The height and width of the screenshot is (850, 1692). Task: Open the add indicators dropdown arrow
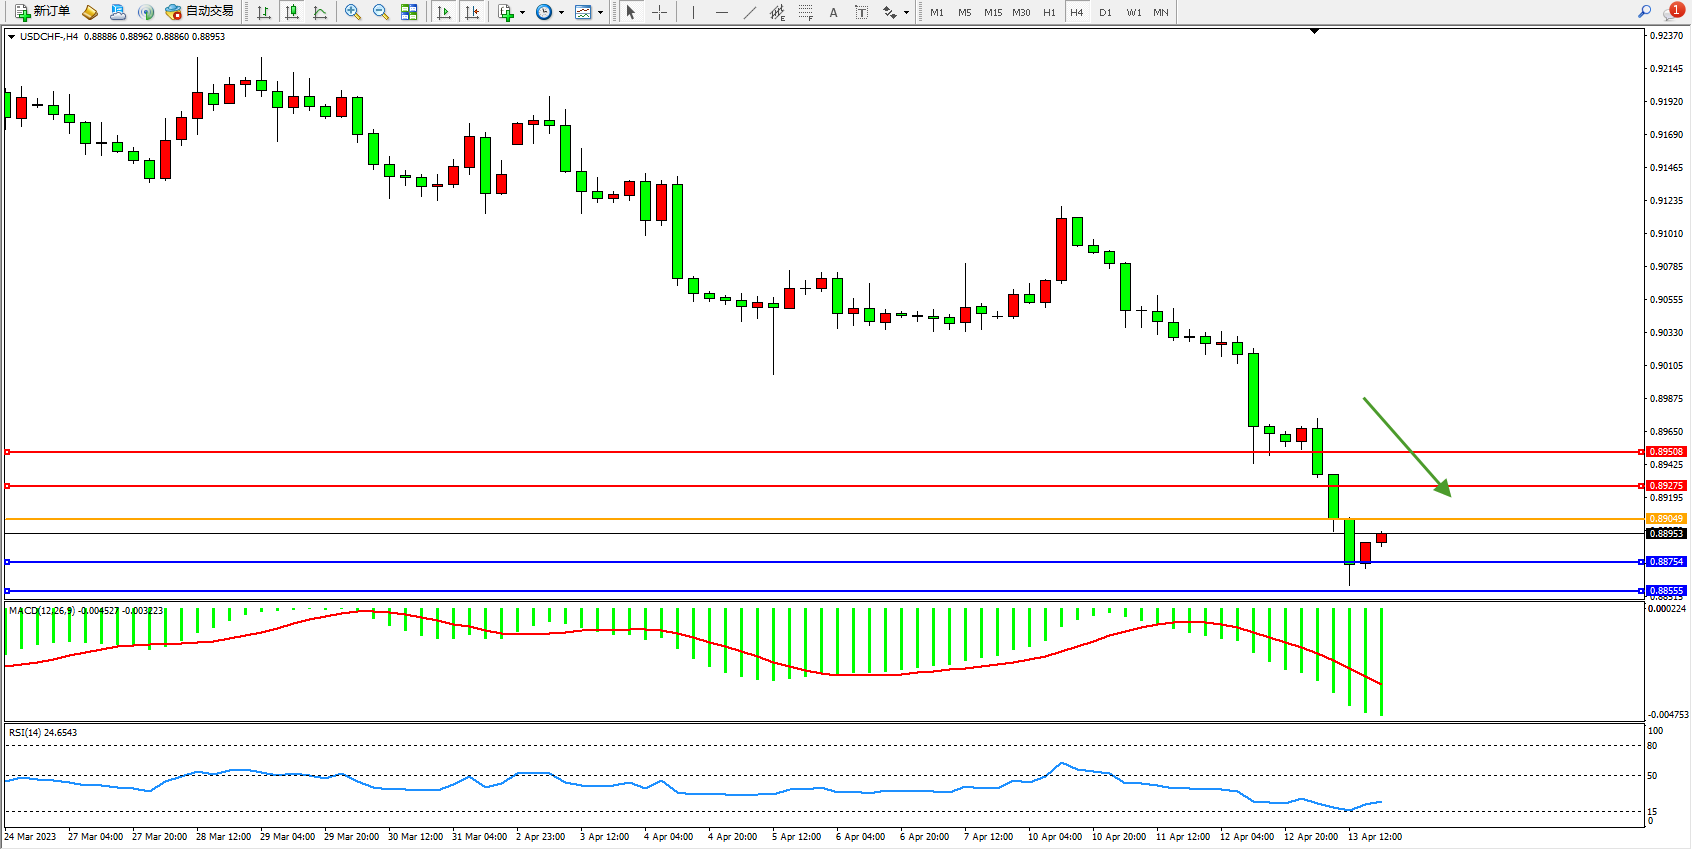coord(522,13)
